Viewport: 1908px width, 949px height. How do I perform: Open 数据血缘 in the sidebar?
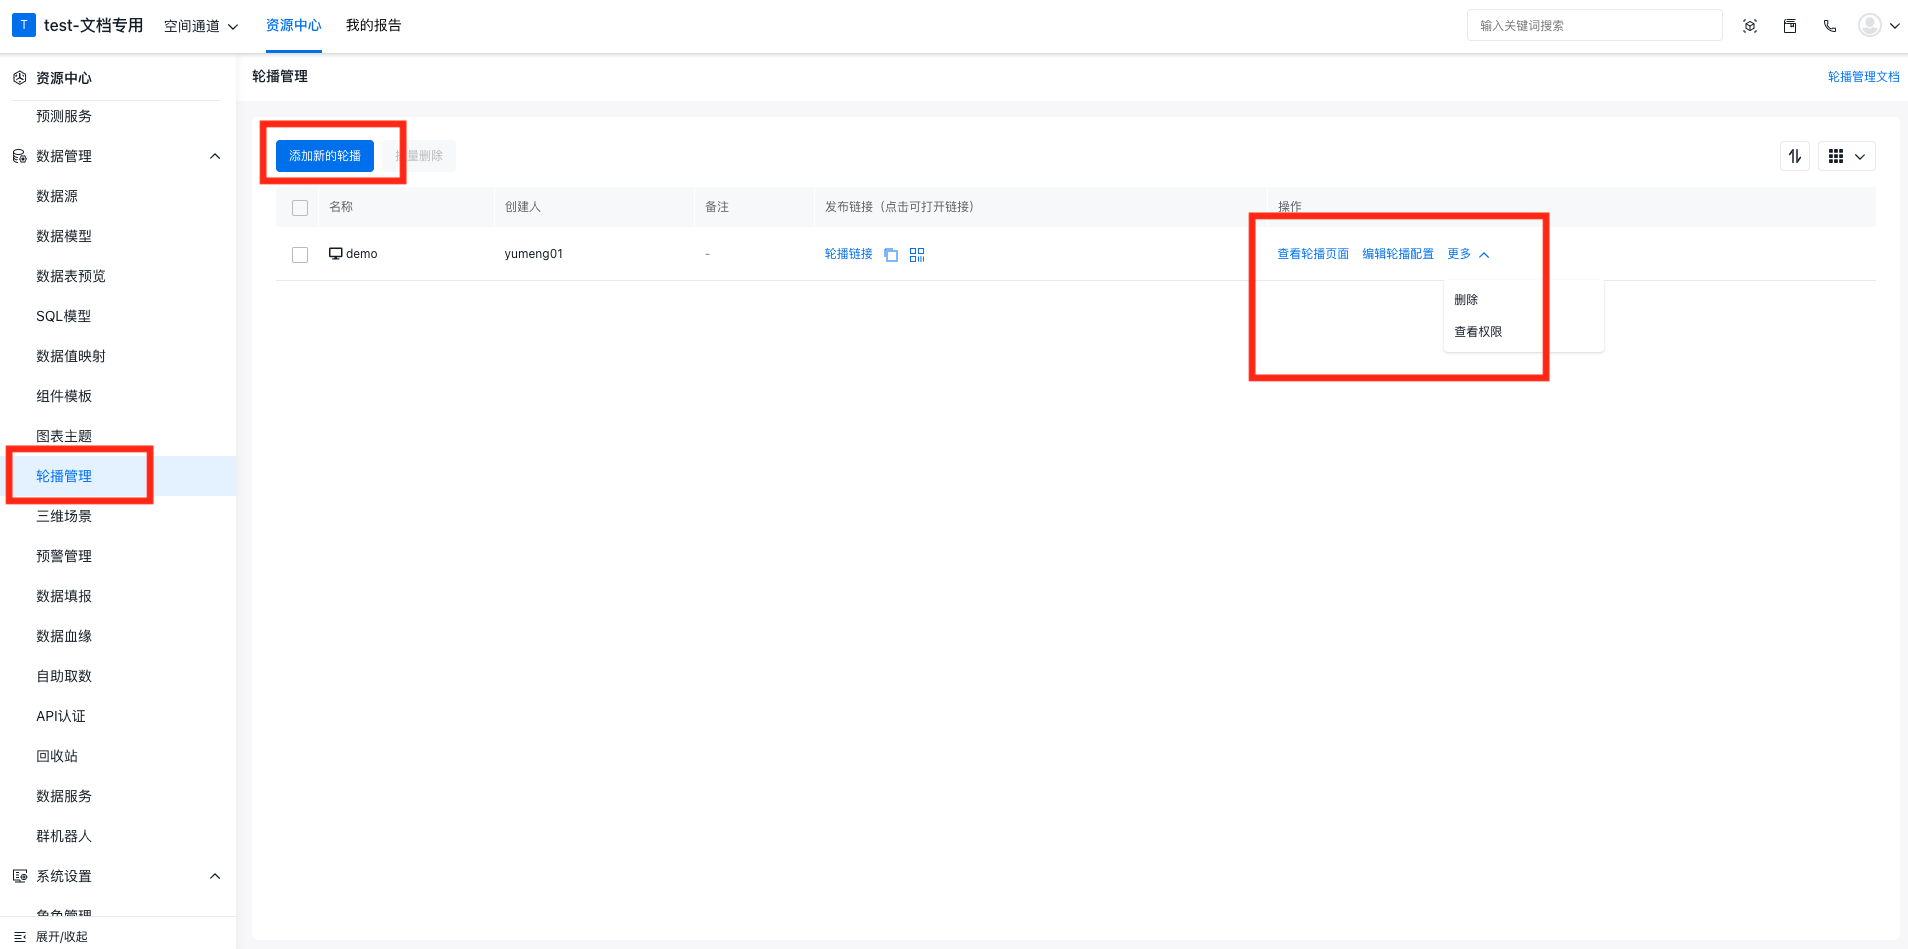coord(64,636)
